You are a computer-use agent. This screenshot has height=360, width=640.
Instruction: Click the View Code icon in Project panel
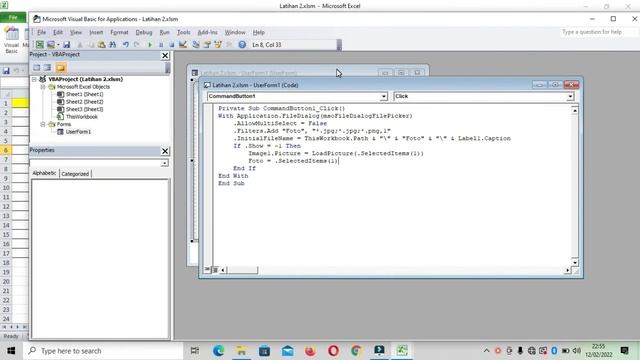pyautogui.click(x=37, y=68)
